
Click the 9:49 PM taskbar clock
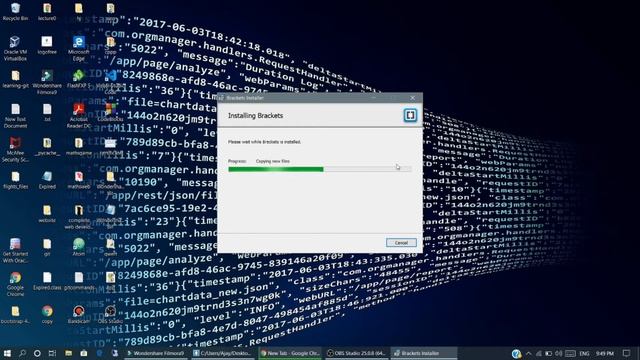[604, 353]
